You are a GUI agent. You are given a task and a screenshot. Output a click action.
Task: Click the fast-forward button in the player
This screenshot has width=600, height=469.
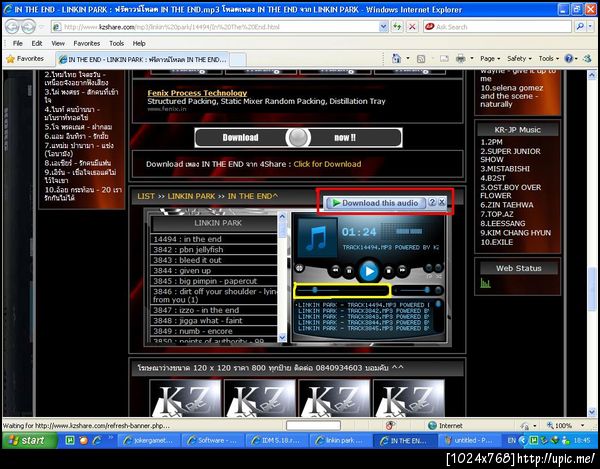tap(402, 270)
